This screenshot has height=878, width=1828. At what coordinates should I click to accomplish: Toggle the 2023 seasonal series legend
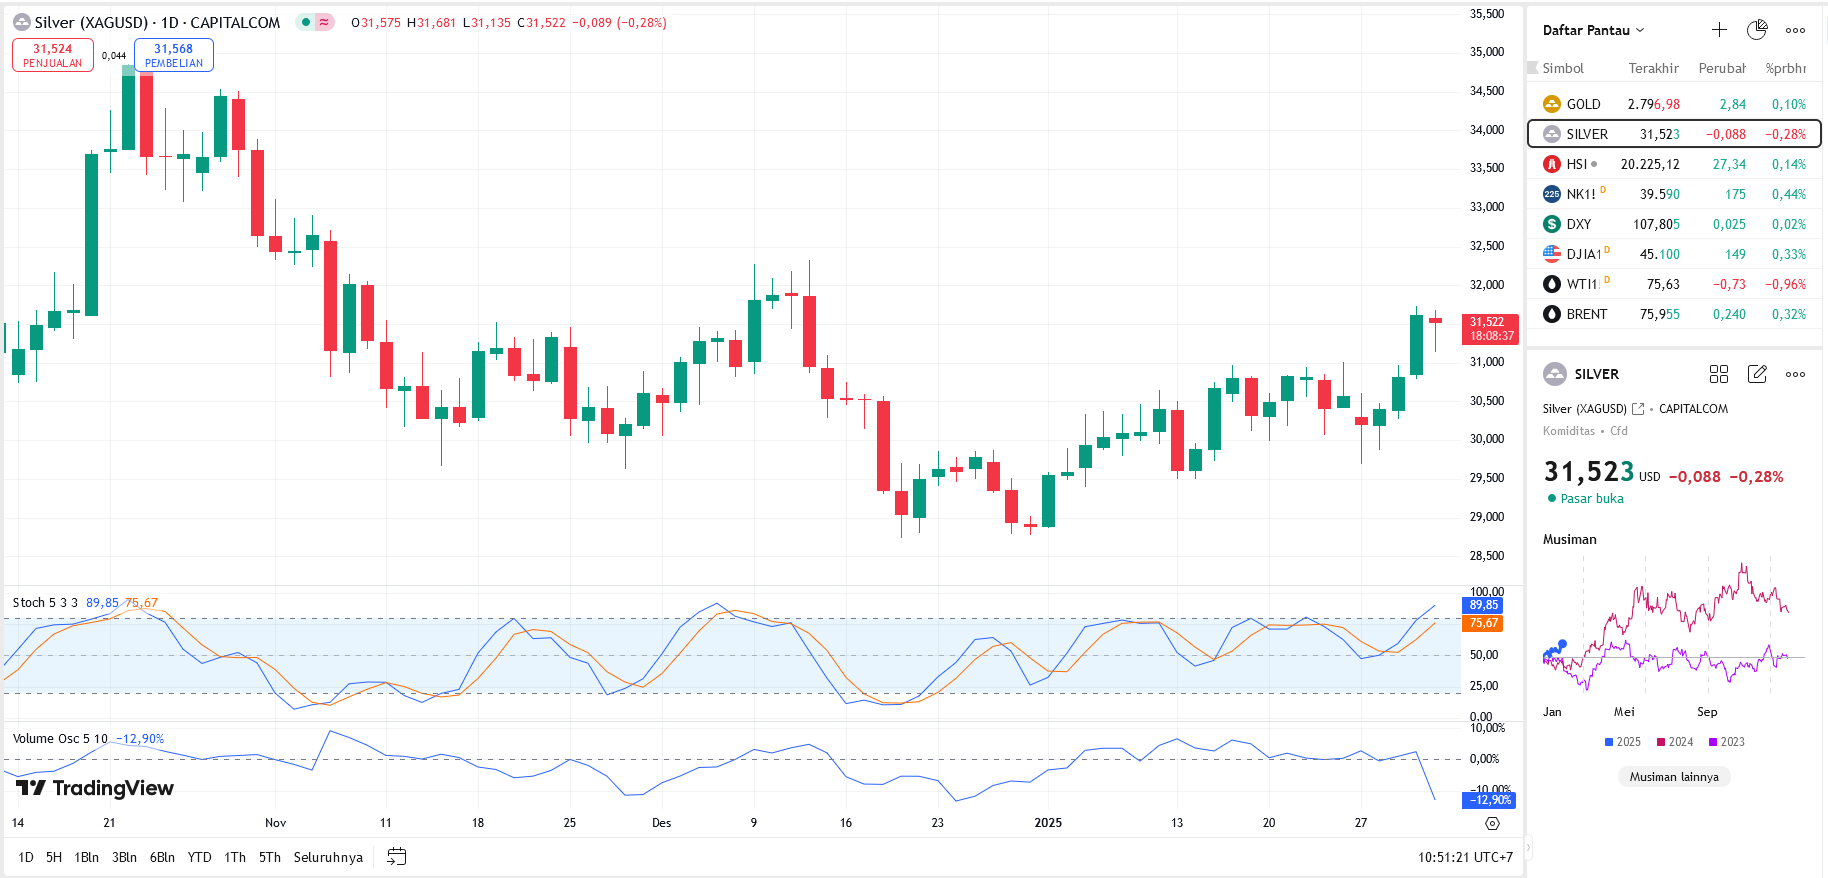click(1726, 742)
